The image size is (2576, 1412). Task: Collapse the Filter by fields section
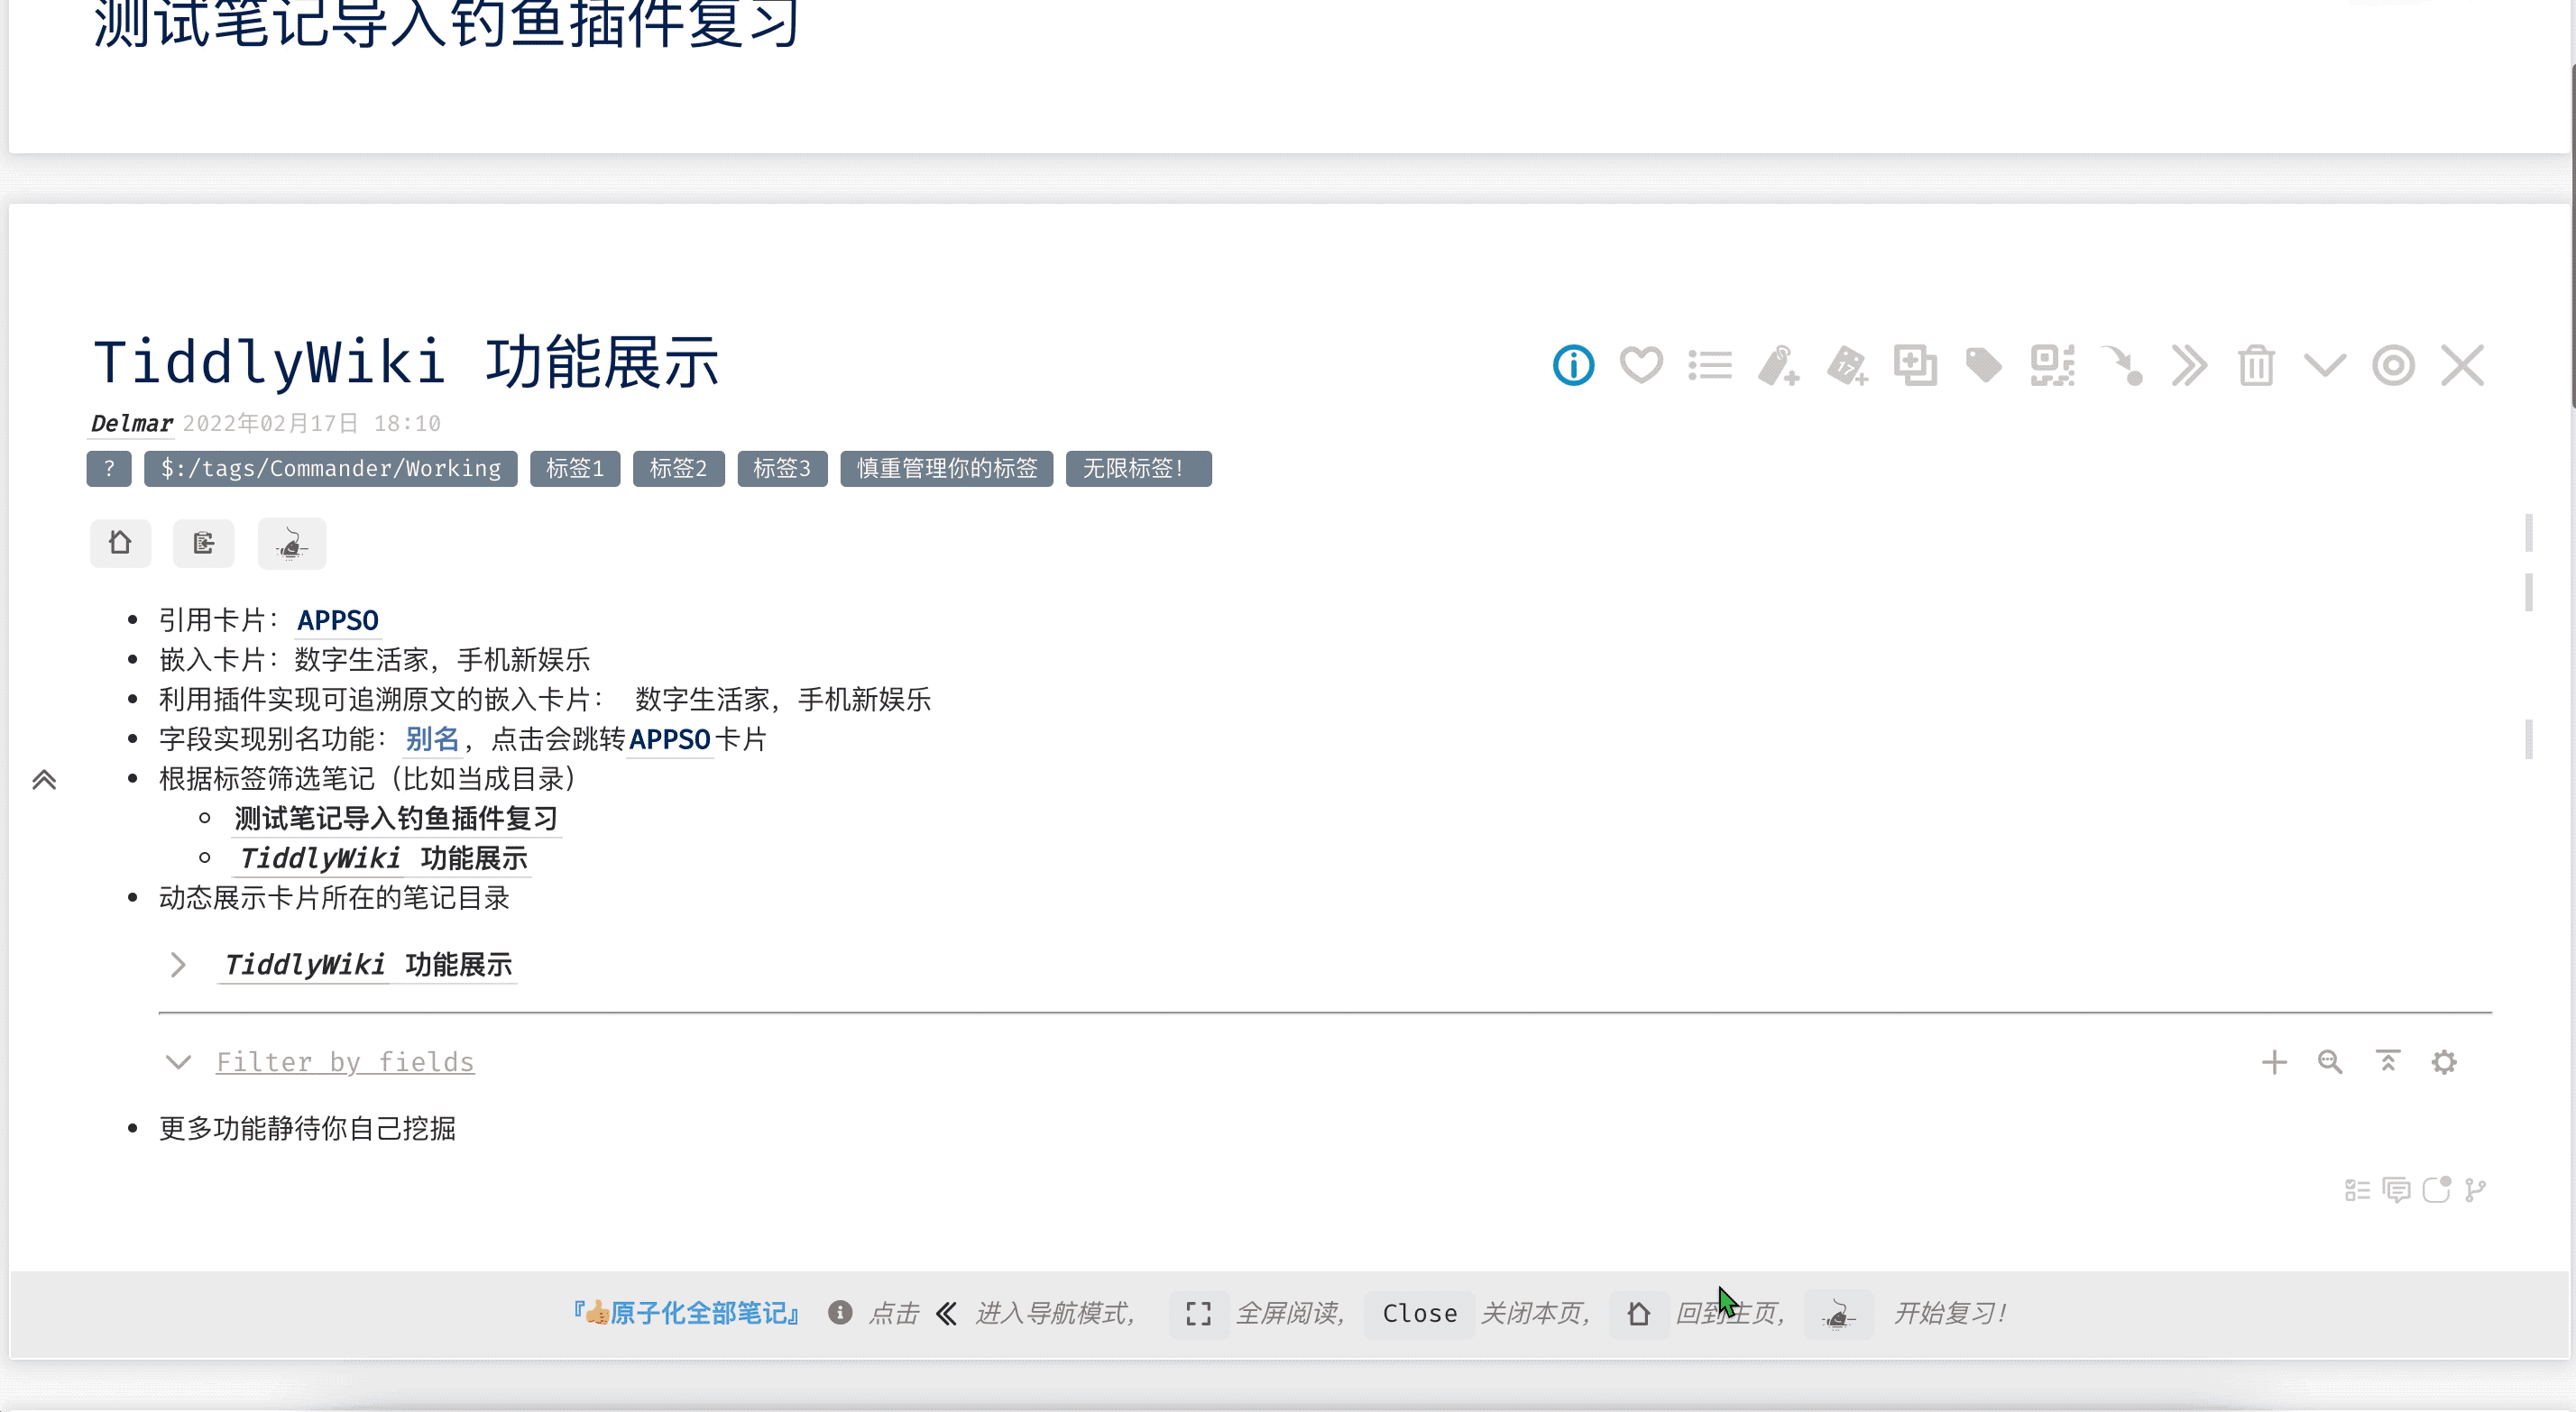[x=178, y=1062]
